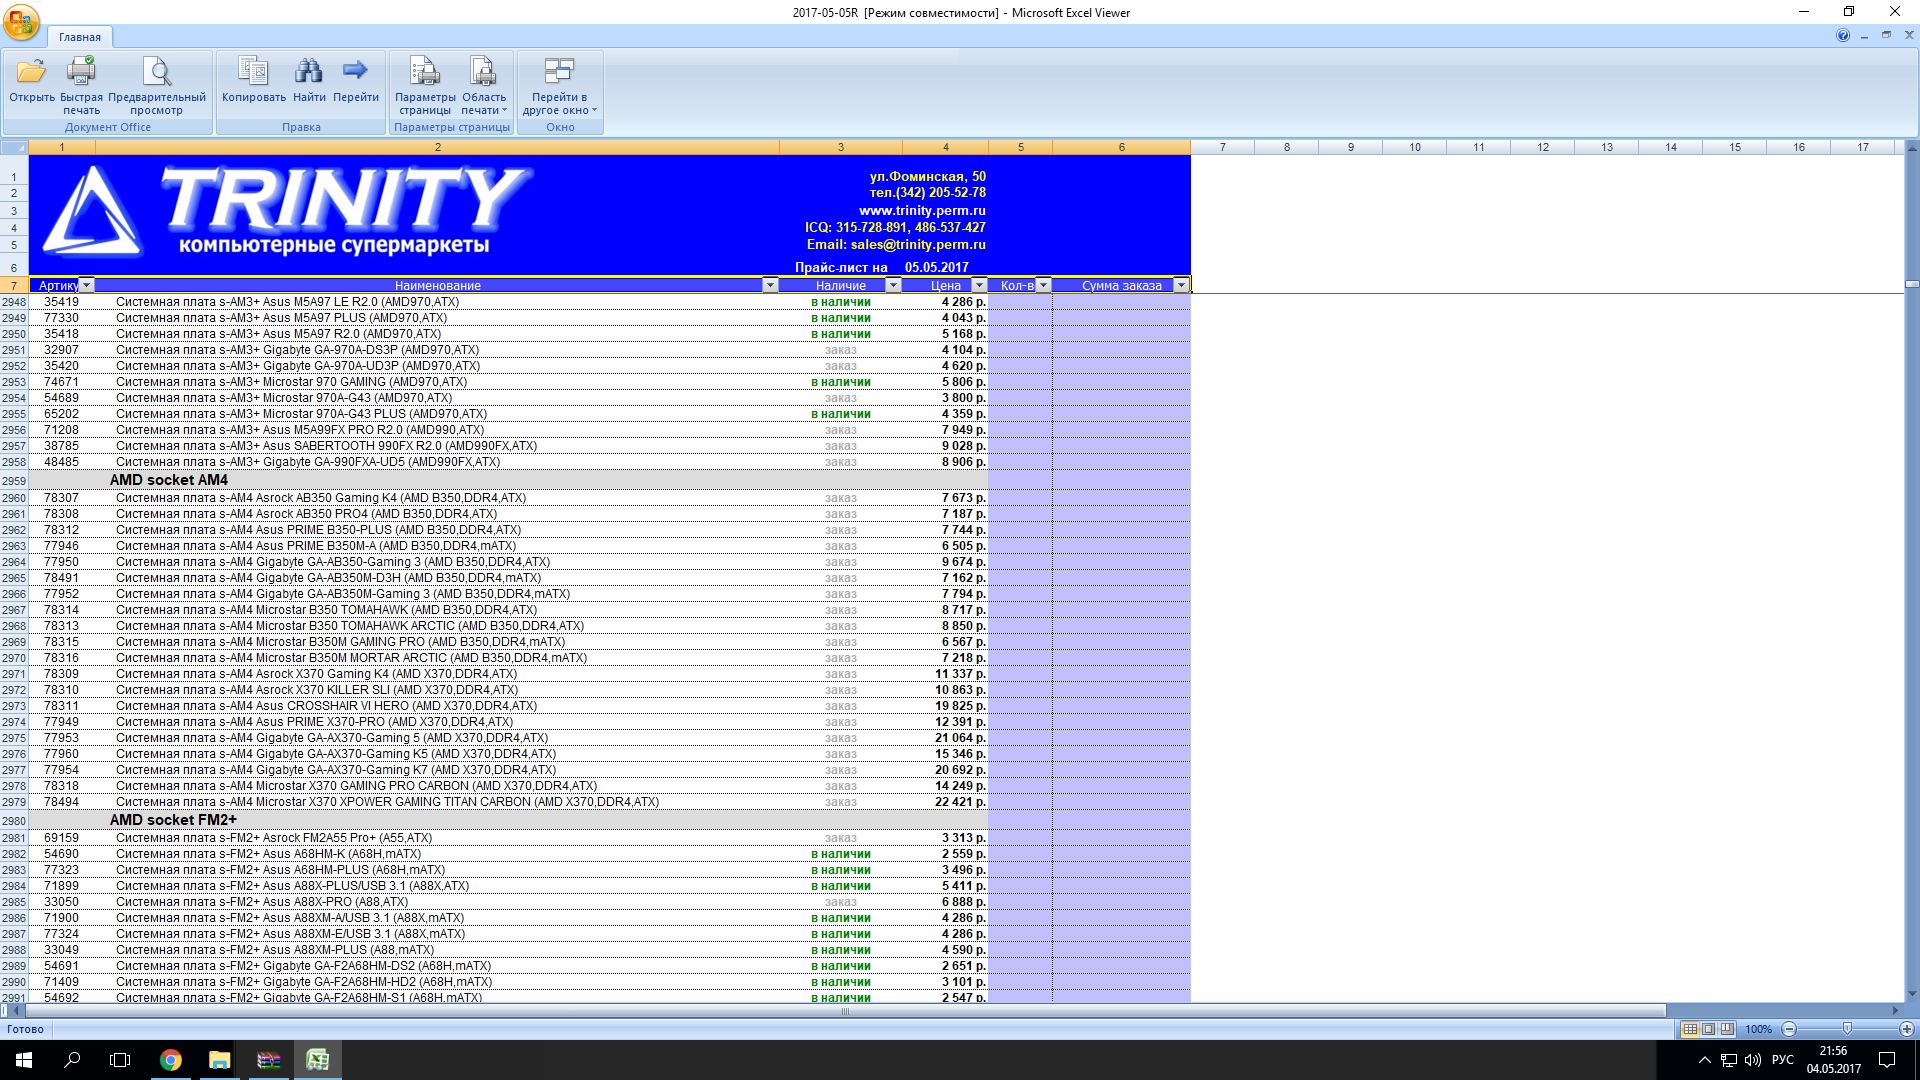Click the zoom in plus button
The height and width of the screenshot is (1080, 1920).
(1906, 1029)
